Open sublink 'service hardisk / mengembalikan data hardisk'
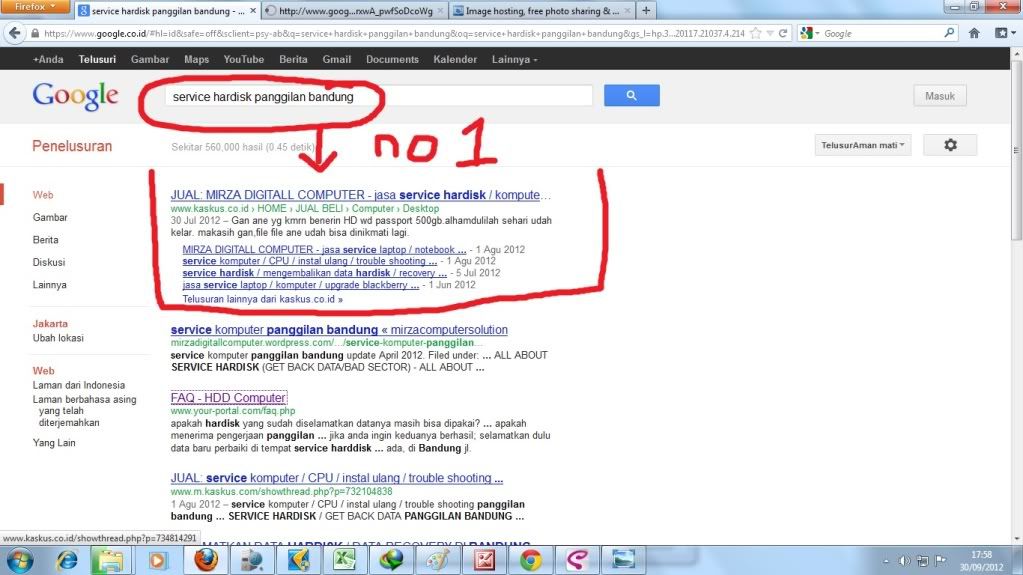This screenshot has width=1023, height=575. [314, 273]
